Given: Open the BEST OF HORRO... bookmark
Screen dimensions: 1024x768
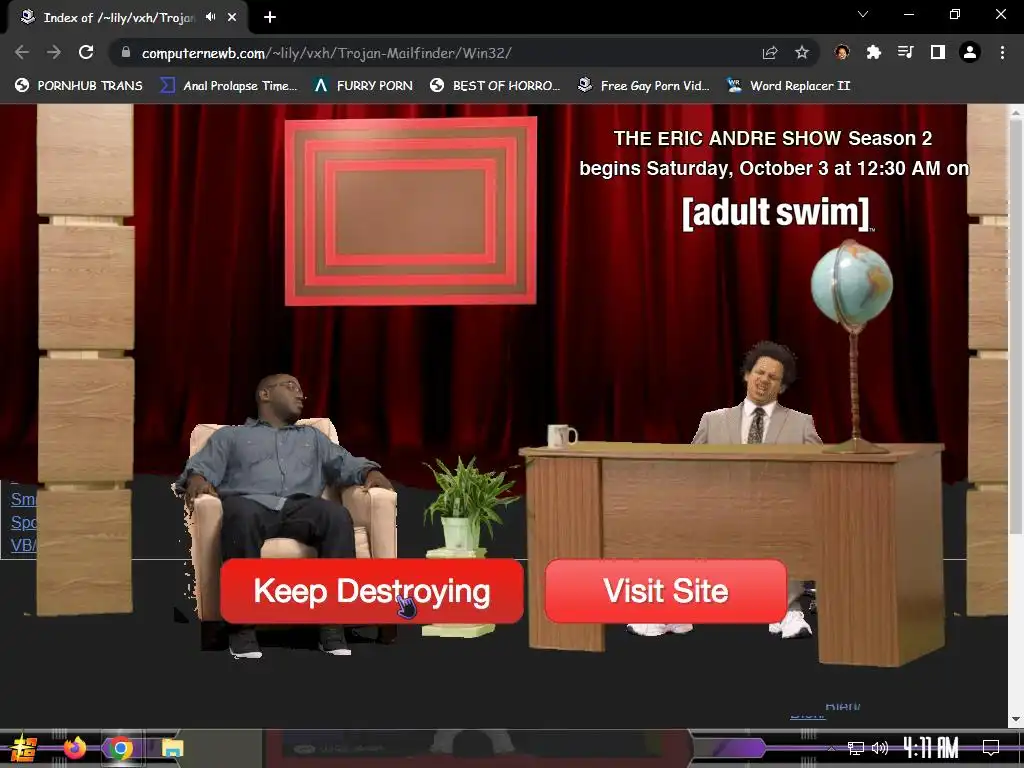Looking at the screenshot, I should 496,86.
